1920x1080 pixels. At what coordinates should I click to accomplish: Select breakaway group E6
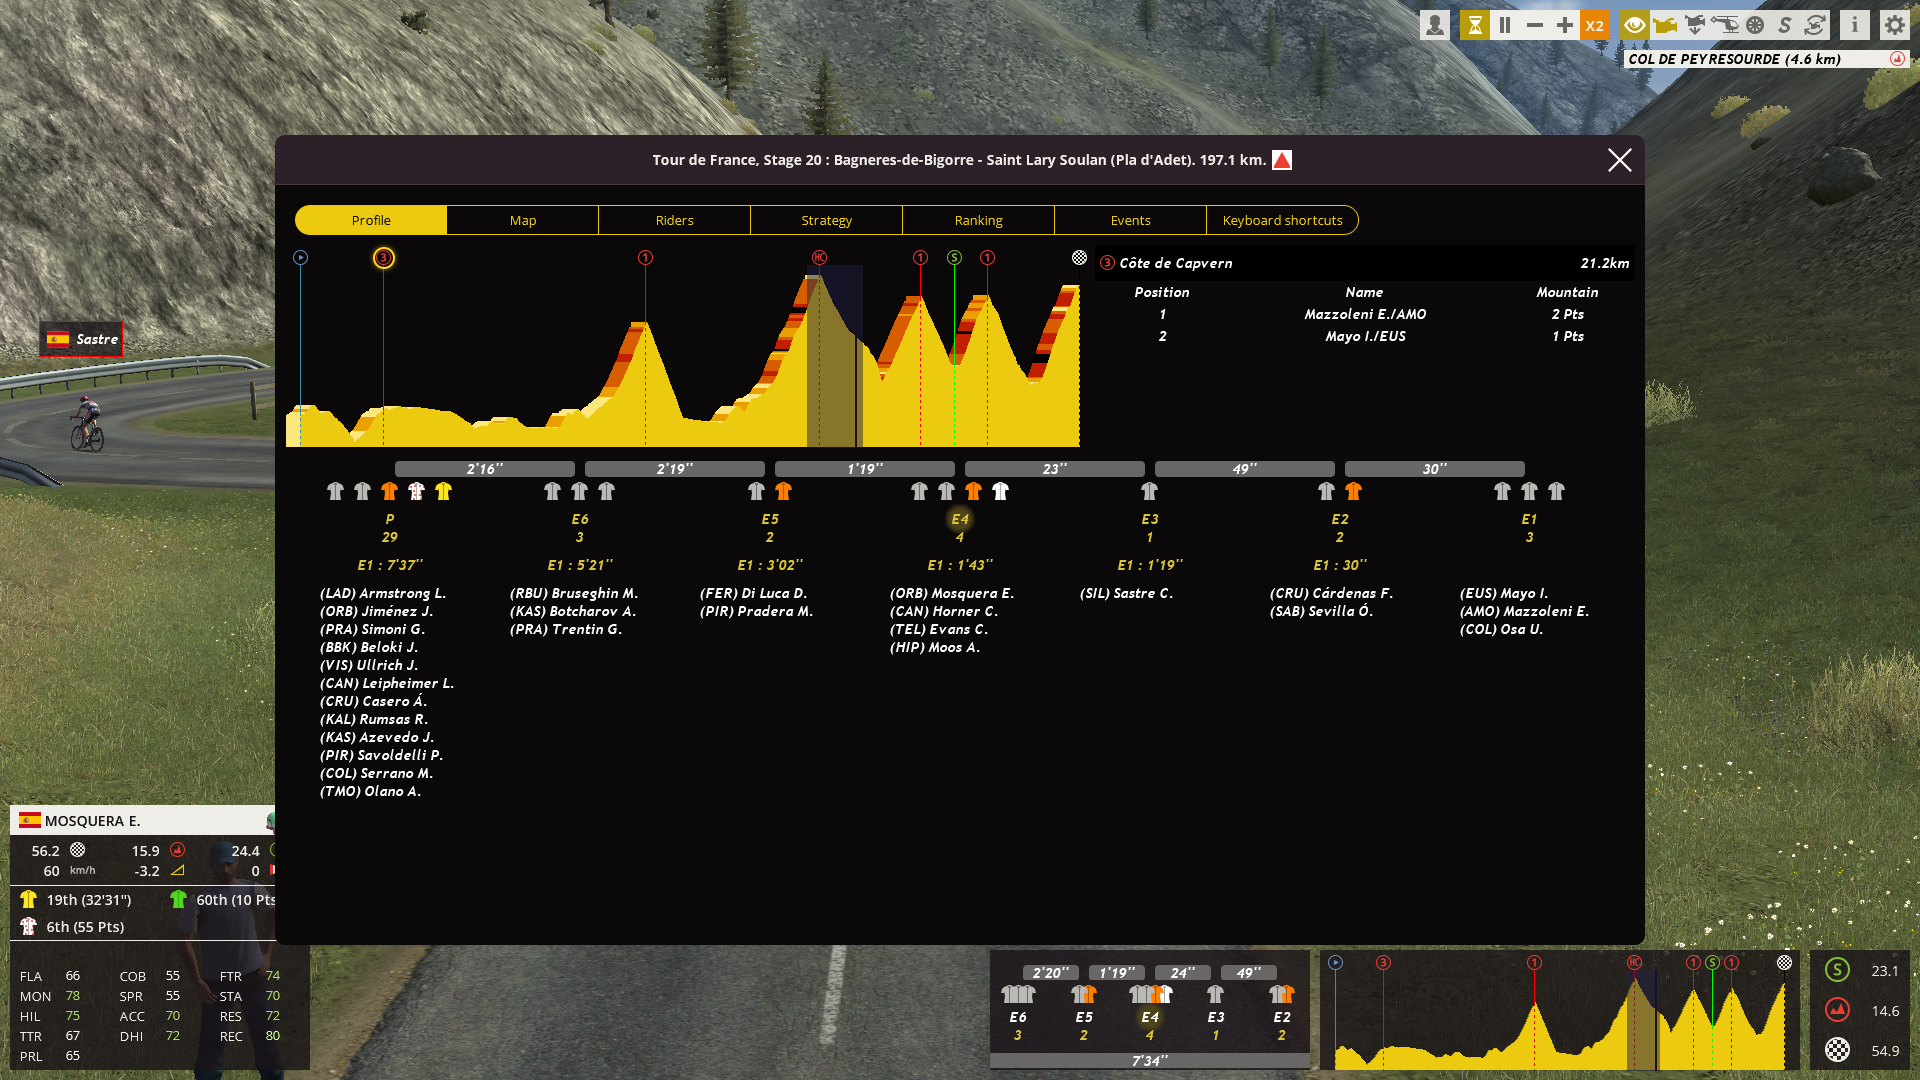pos(580,519)
